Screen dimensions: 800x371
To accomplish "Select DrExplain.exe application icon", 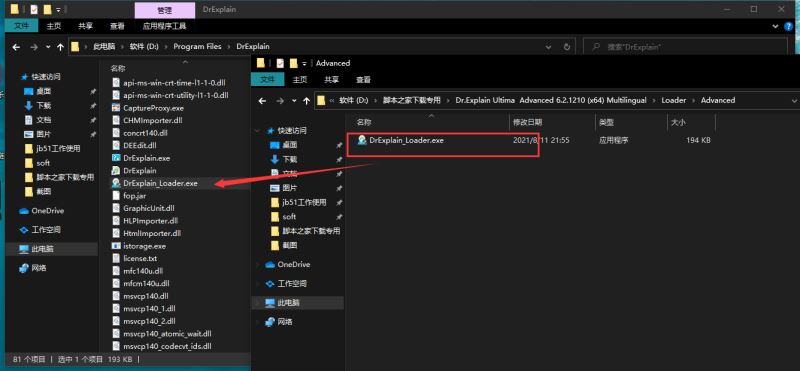I will pos(115,158).
